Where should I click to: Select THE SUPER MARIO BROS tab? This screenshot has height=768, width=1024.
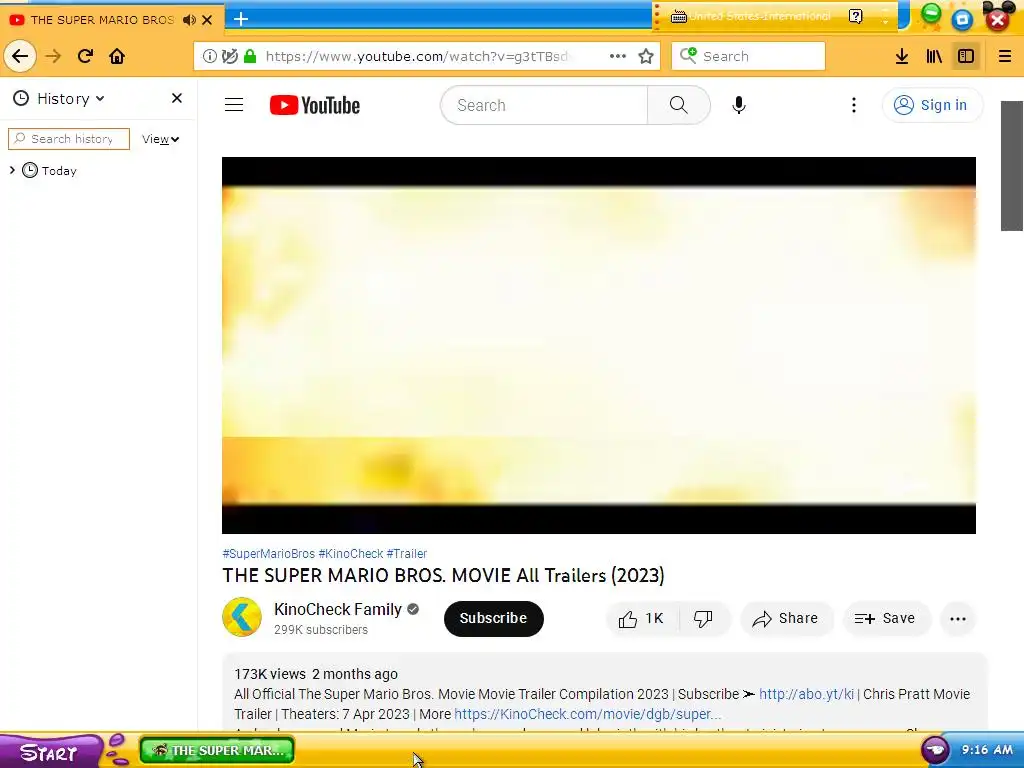[x=101, y=20]
